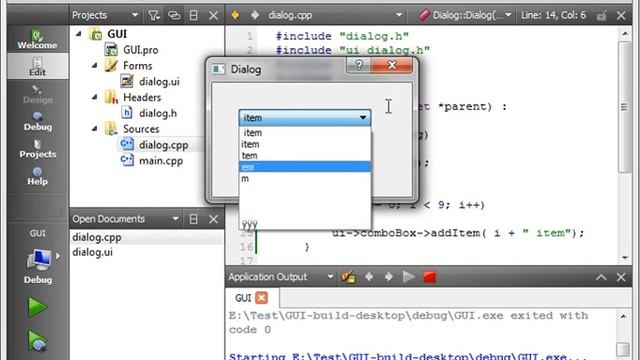Screen dimensions: 640x360
Task: Switch to Edit mode
Action: 37,66
